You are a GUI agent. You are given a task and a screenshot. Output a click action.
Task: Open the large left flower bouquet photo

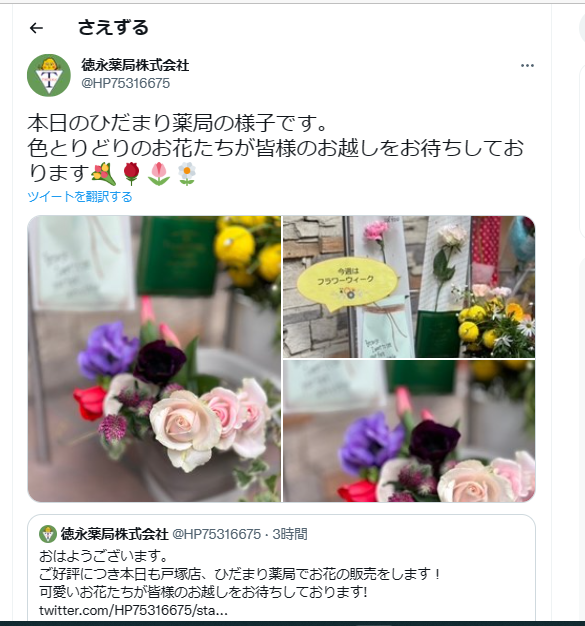pos(154,359)
